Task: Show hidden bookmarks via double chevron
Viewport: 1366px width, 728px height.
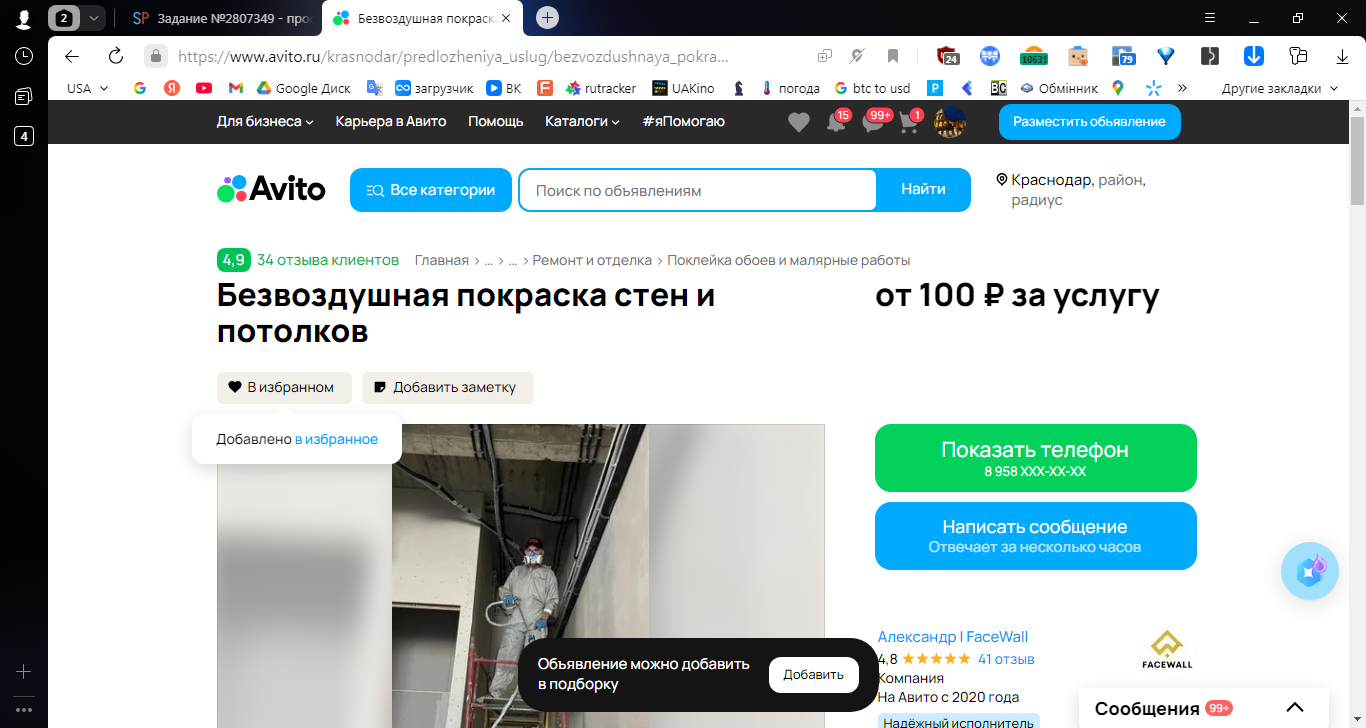Action: (1182, 88)
